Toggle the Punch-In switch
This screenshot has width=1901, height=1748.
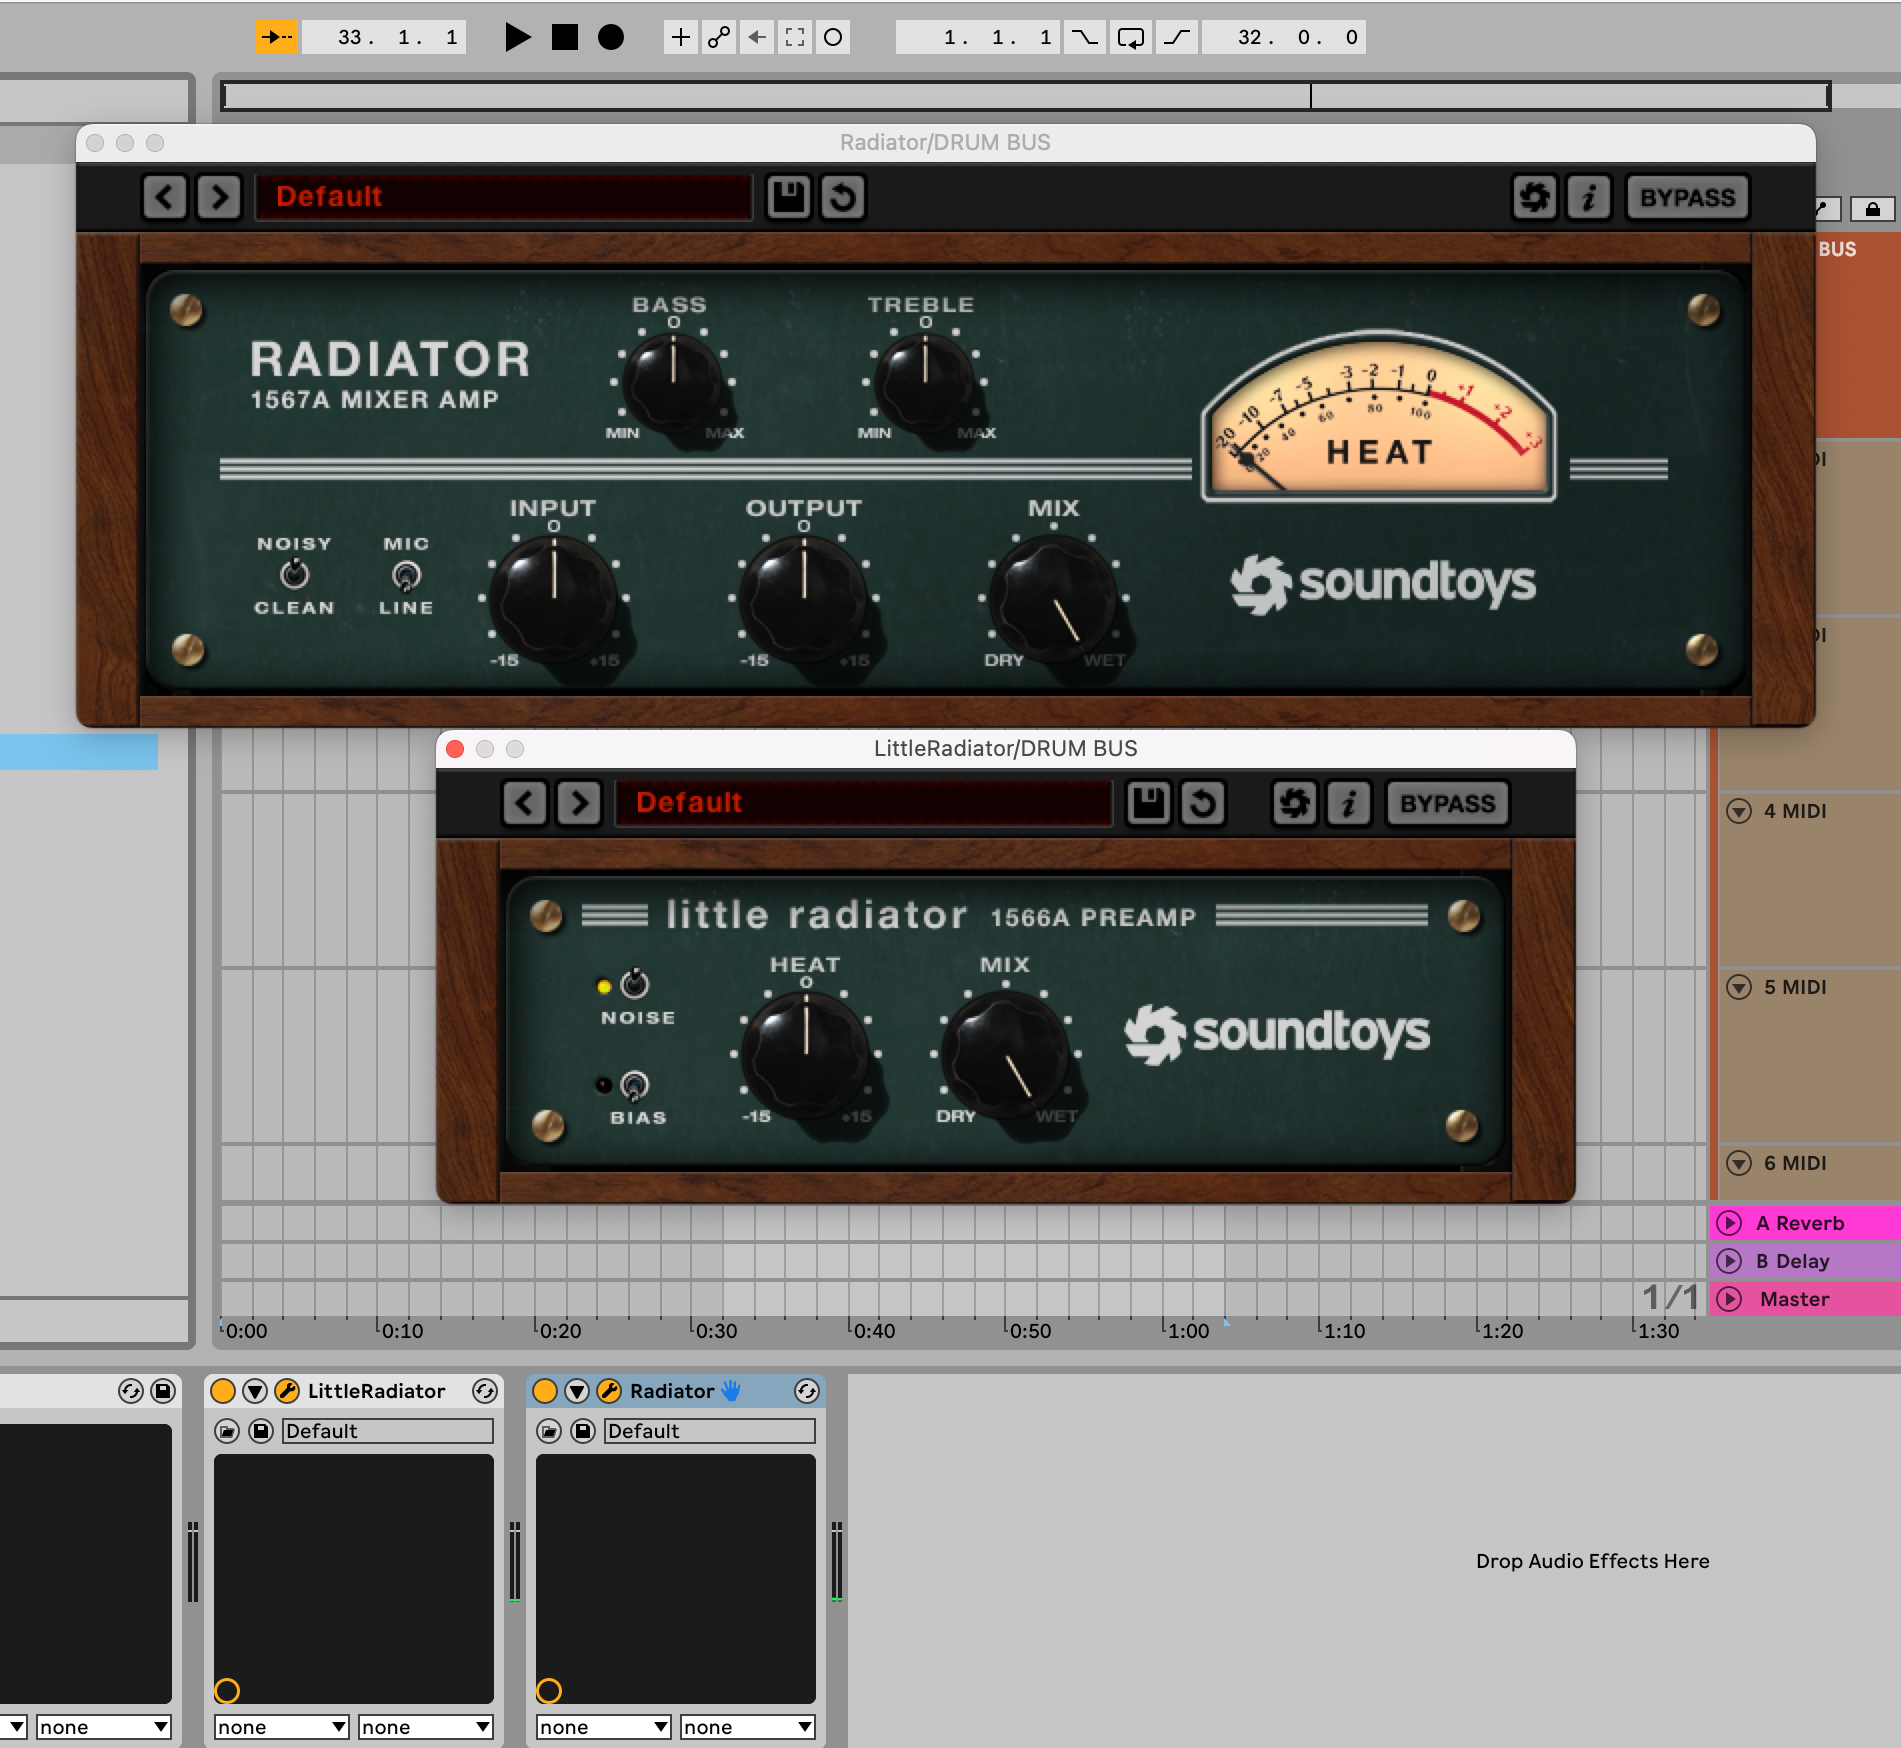[x=1084, y=37]
